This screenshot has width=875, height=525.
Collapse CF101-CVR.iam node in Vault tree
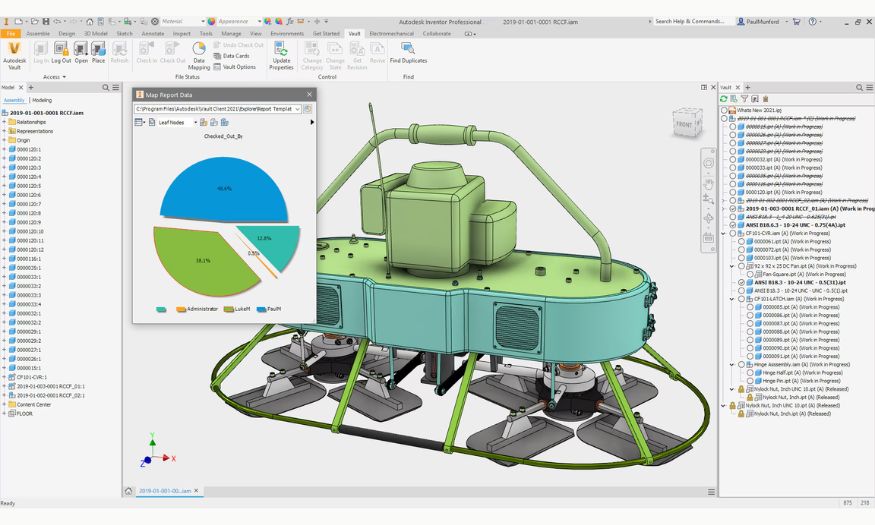724,233
